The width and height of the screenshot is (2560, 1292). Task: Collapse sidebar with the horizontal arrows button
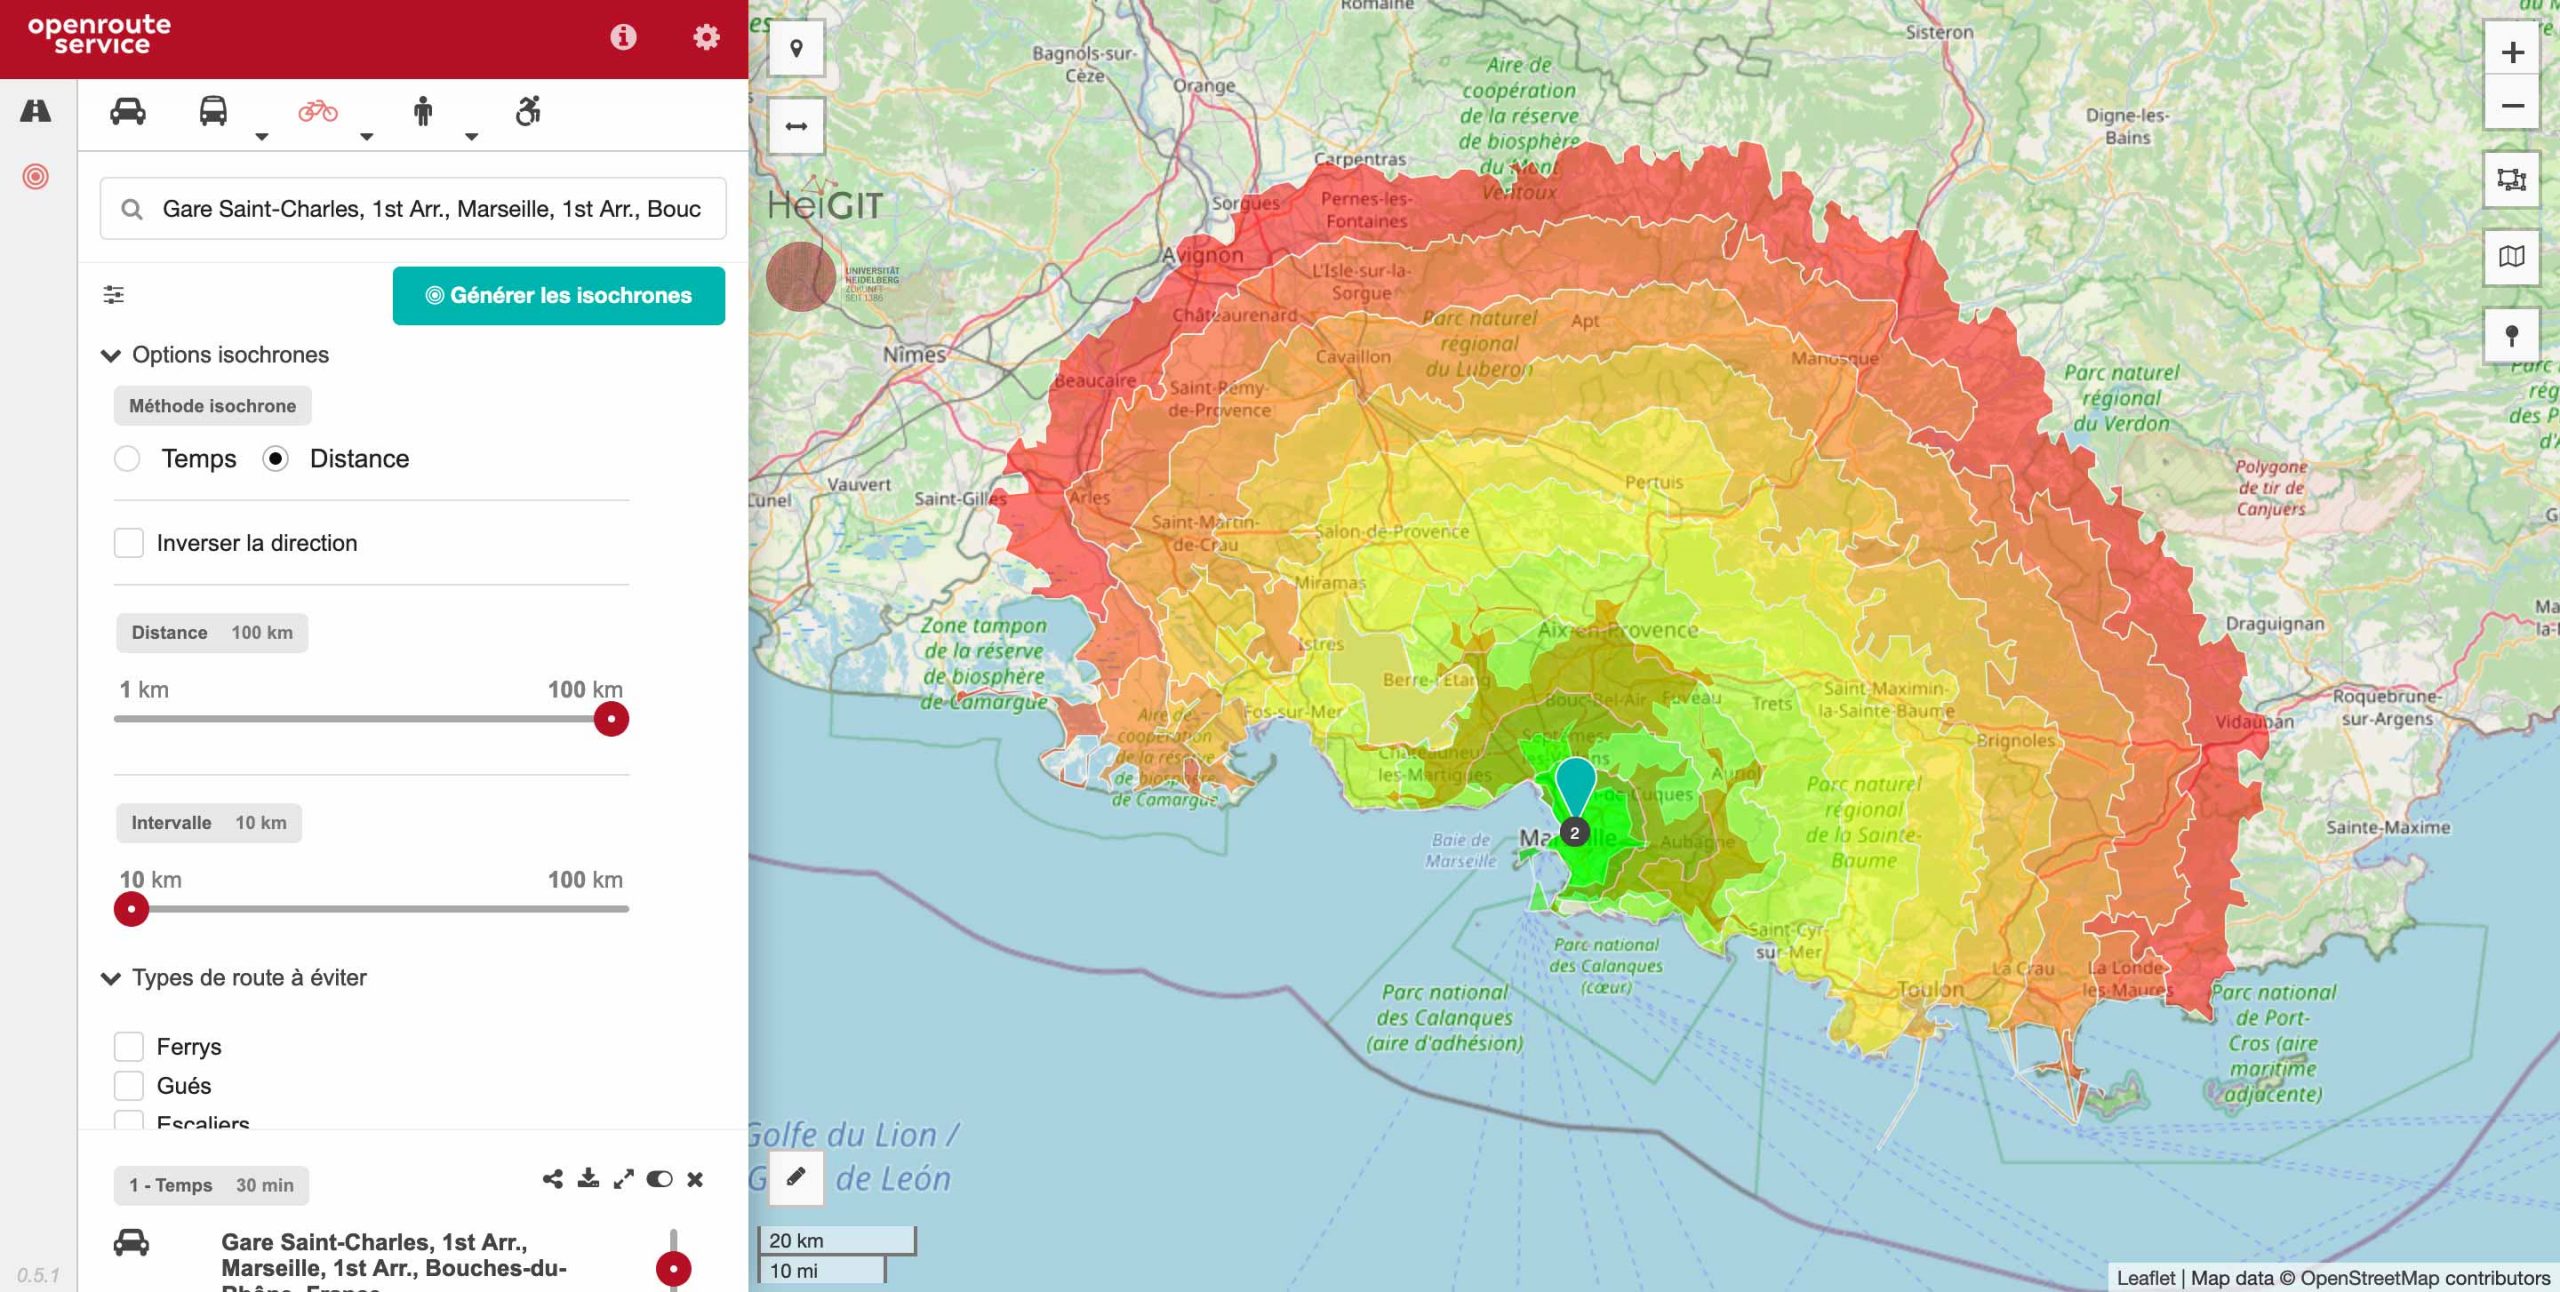797,126
